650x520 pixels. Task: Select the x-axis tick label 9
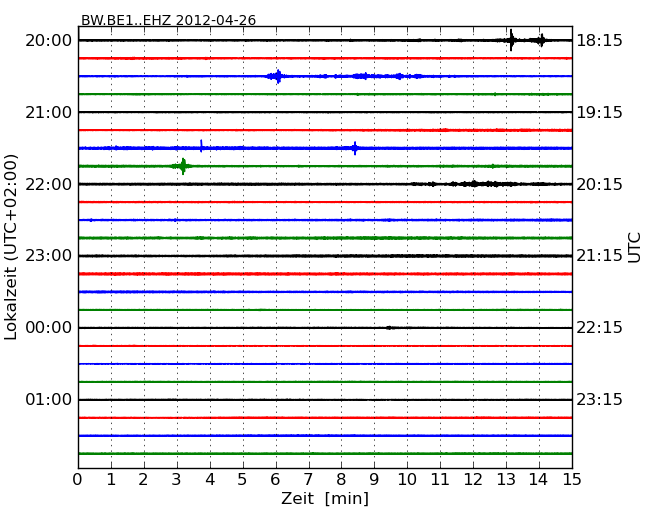tap(374, 479)
